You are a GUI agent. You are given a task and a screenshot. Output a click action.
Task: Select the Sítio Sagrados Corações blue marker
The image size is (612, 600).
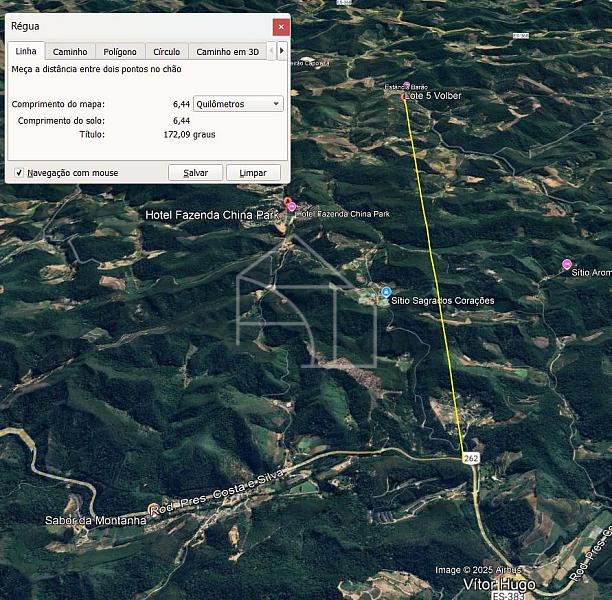(386, 292)
